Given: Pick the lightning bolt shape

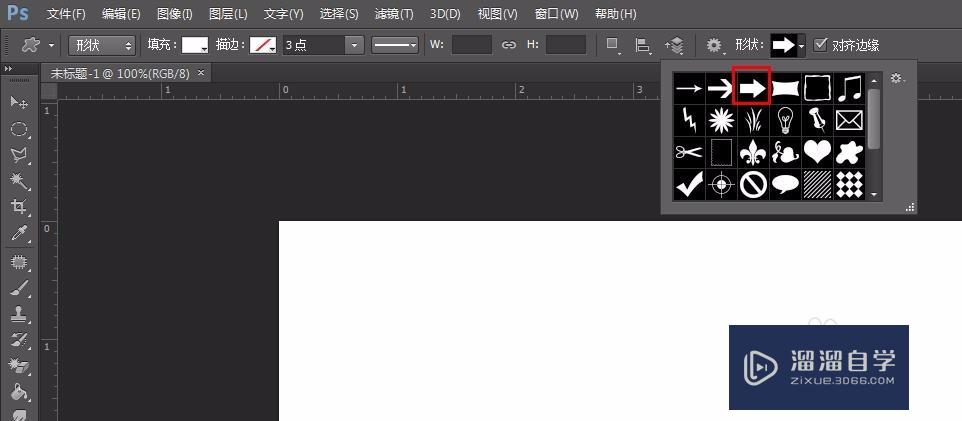Looking at the screenshot, I should click(x=689, y=121).
